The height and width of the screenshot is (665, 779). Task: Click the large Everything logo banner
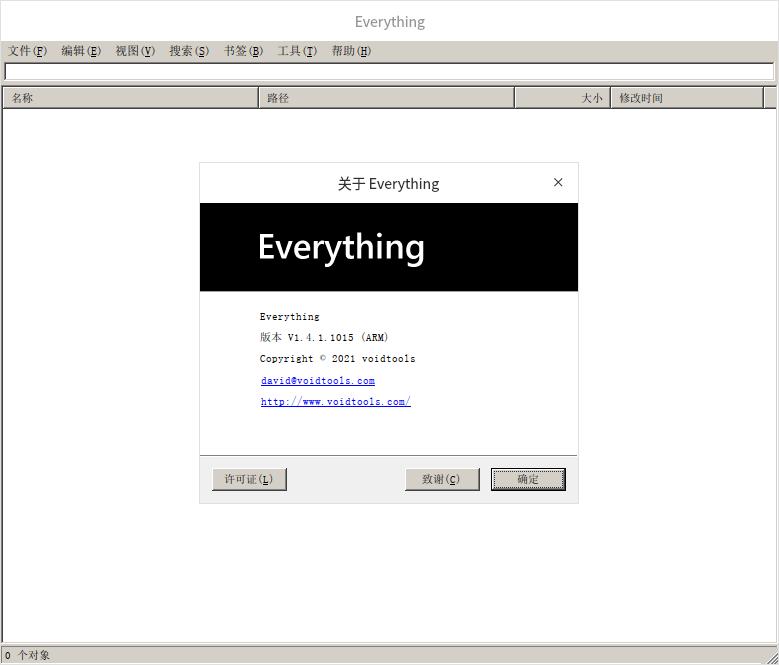[389, 247]
